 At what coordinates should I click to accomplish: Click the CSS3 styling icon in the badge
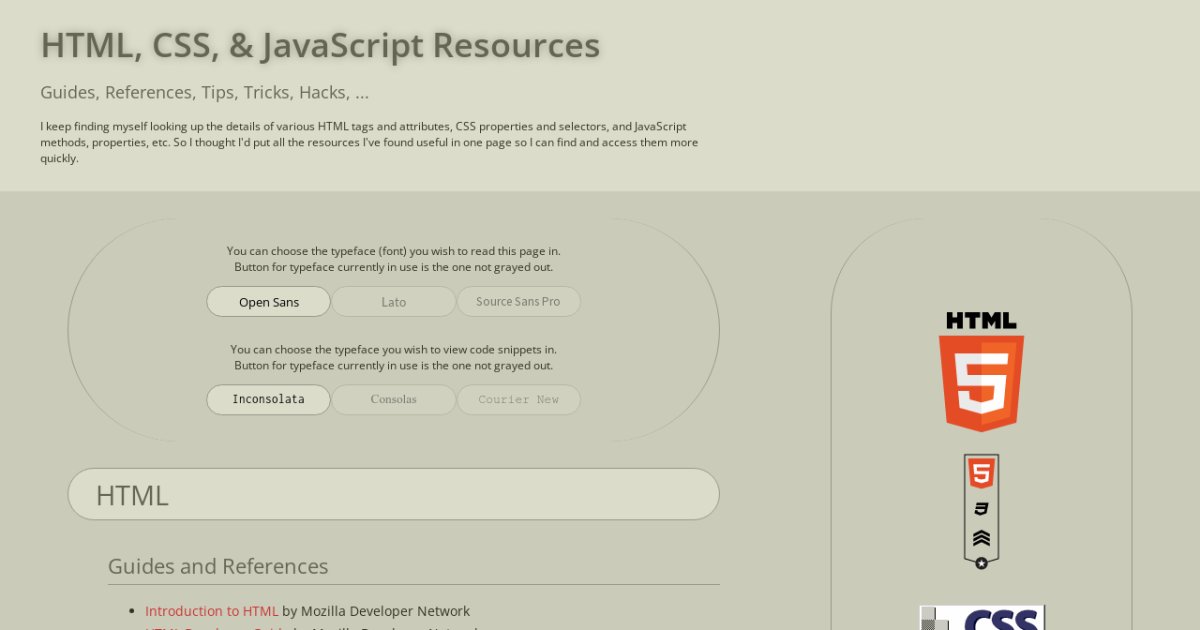click(981, 509)
